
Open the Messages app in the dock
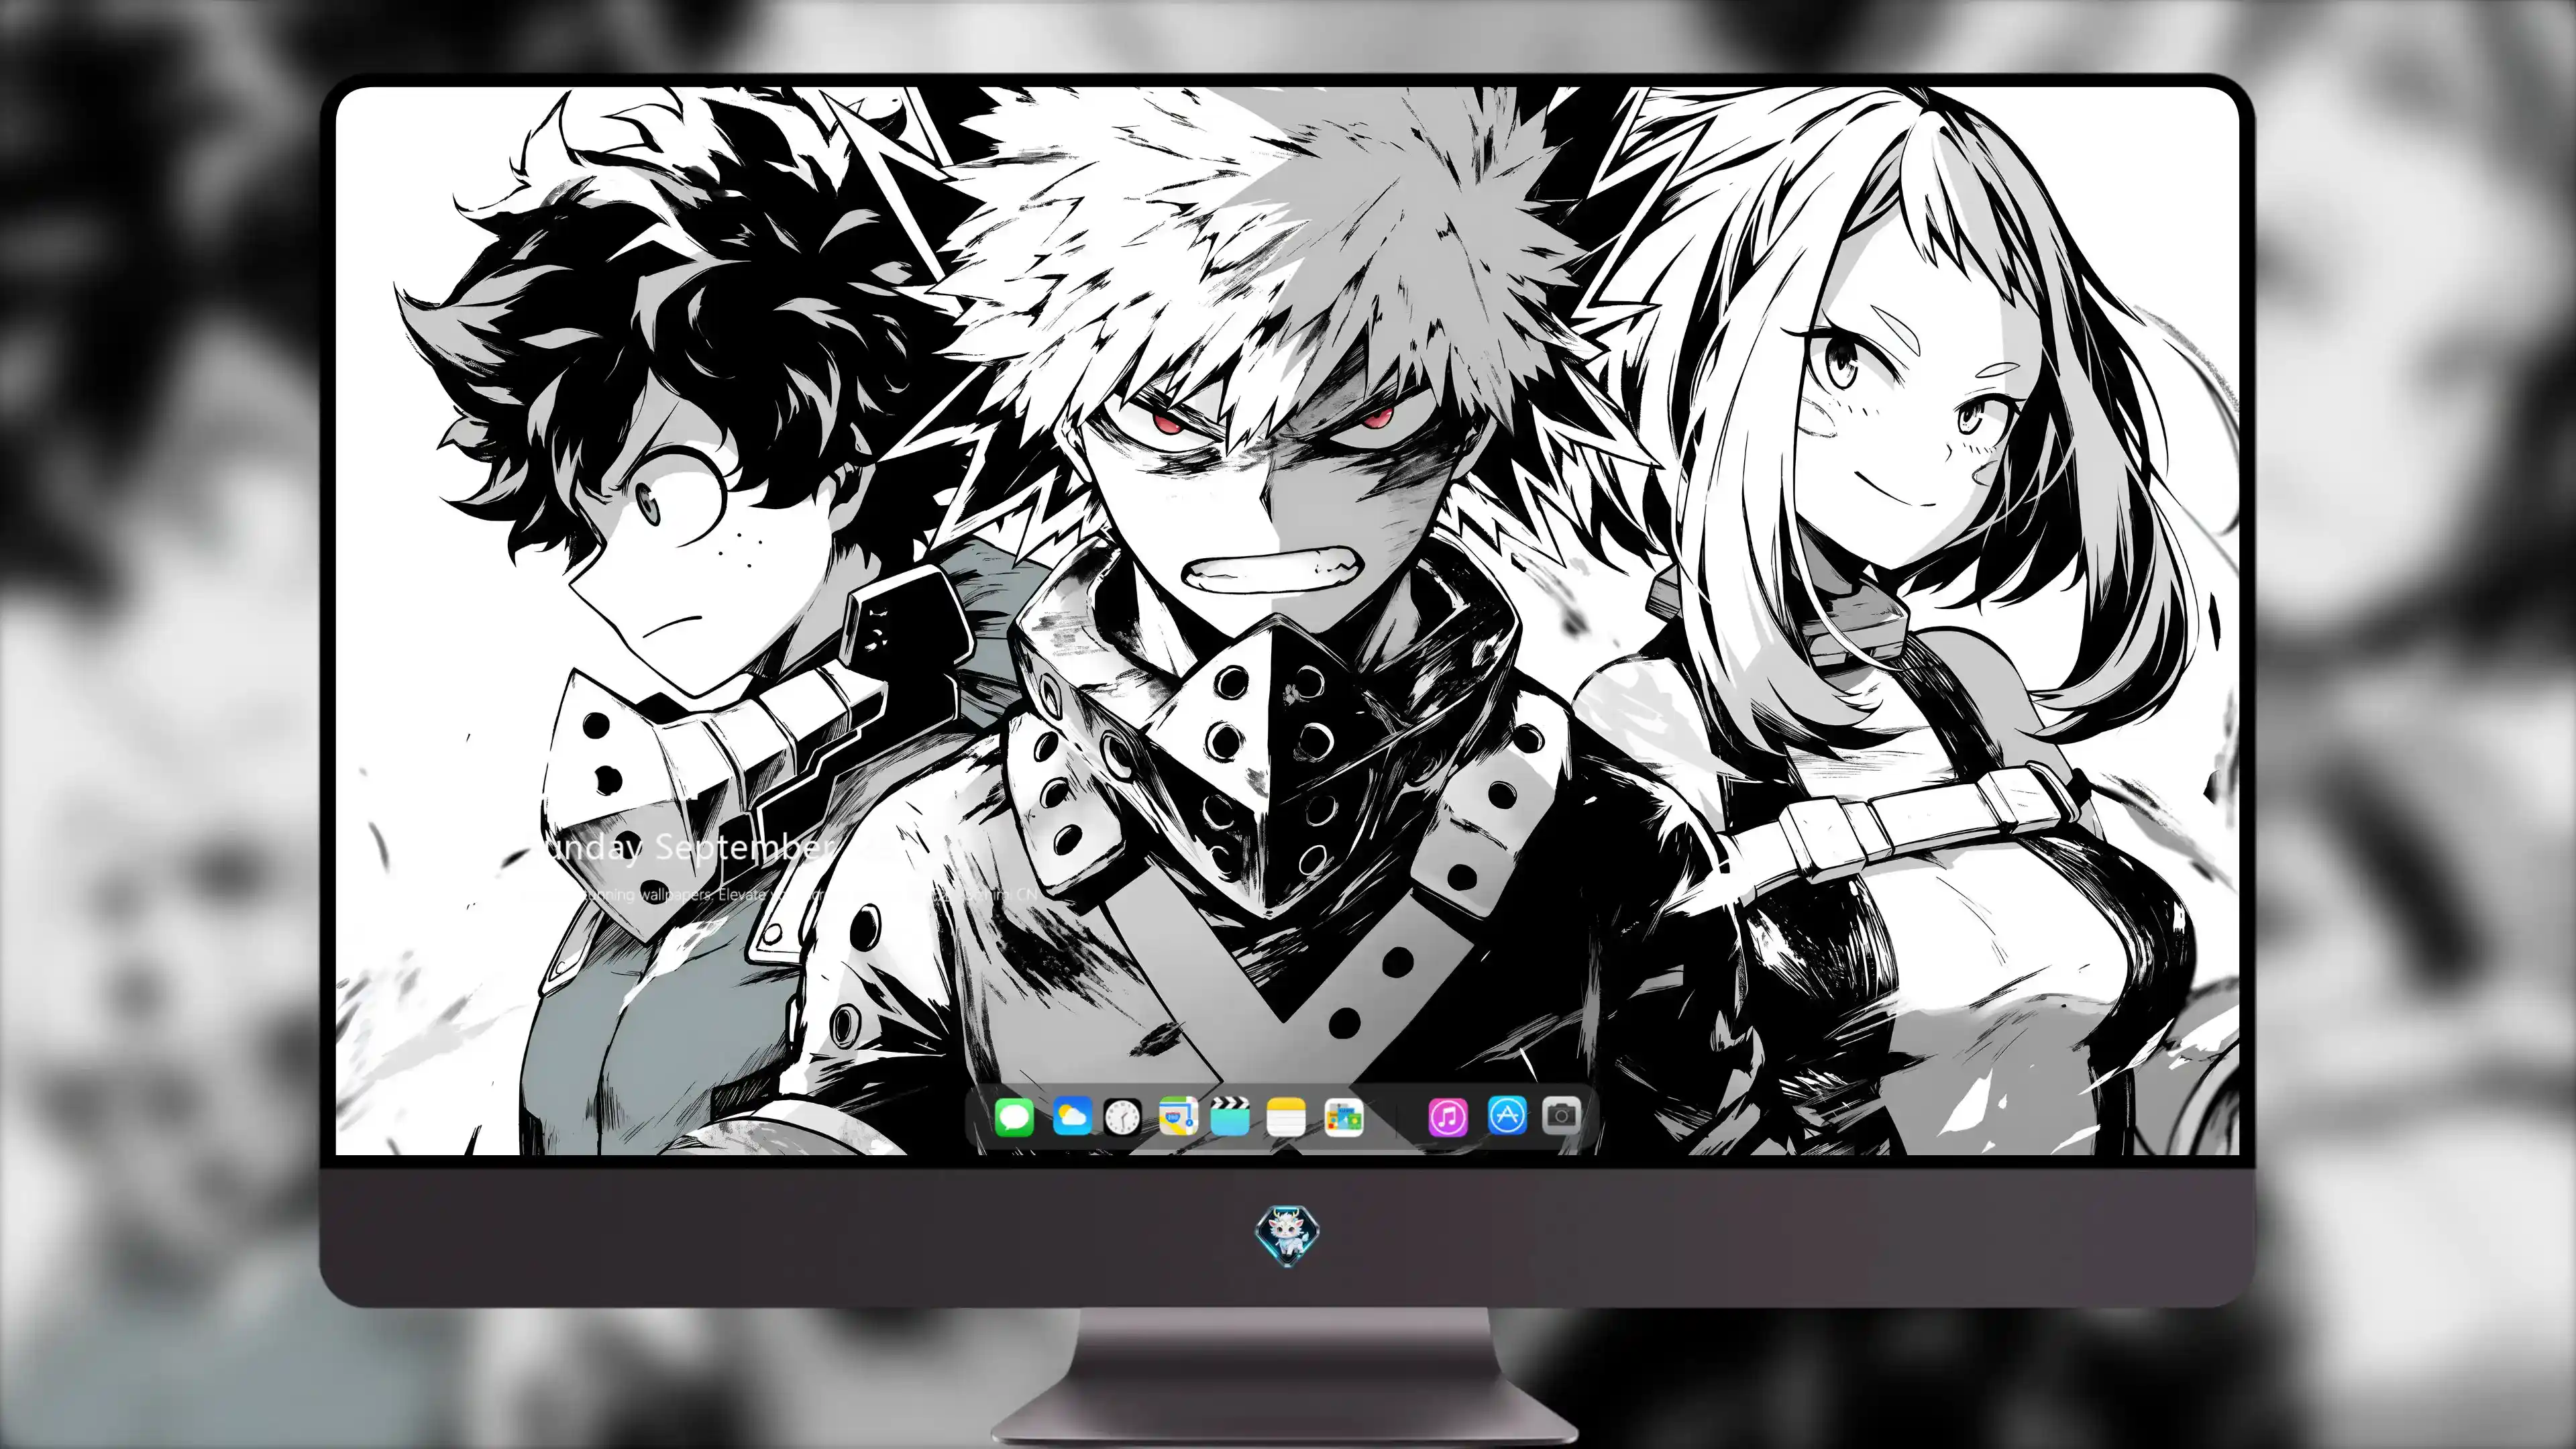point(1014,1117)
